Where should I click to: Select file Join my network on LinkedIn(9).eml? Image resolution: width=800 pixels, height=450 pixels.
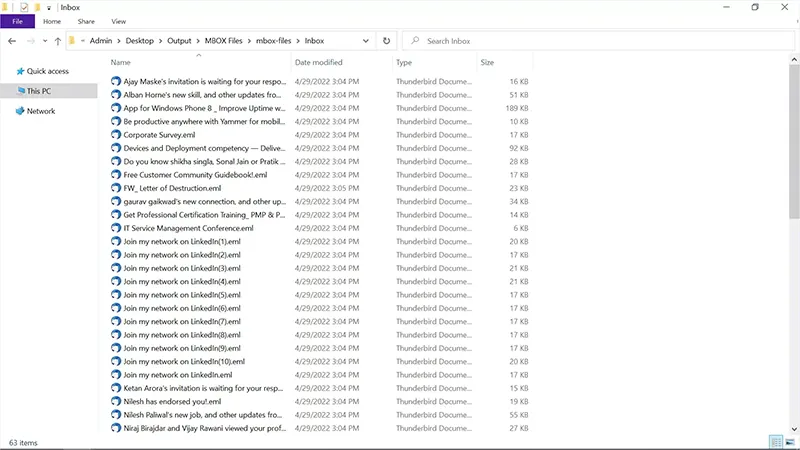click(x=182, y=348)
